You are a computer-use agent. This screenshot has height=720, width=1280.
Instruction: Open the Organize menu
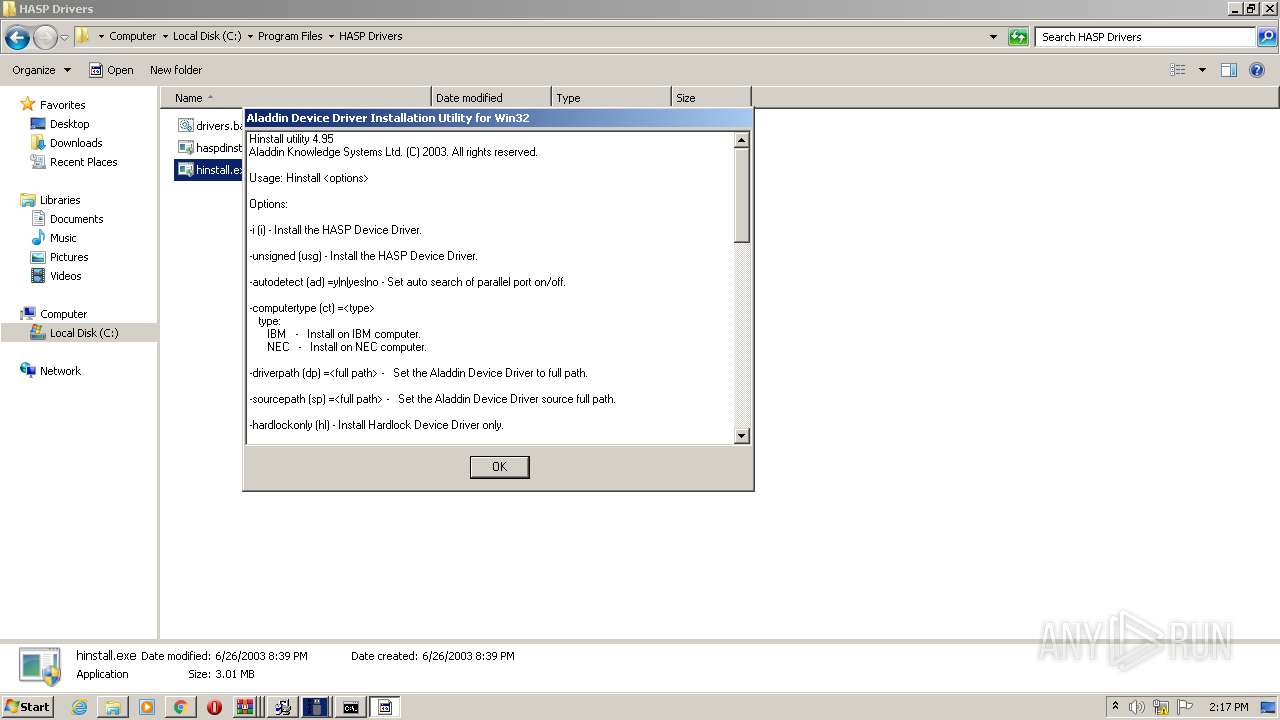coord(41,70)
